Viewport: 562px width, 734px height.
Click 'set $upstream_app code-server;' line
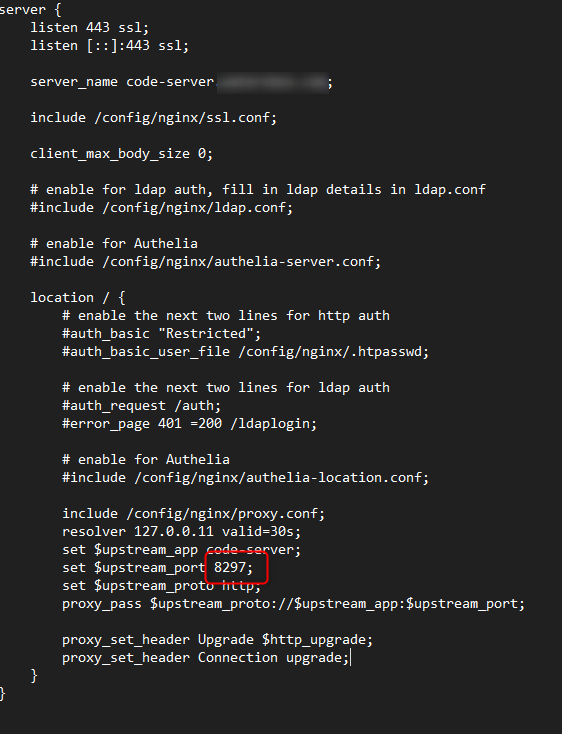click(x=182, y=550)
